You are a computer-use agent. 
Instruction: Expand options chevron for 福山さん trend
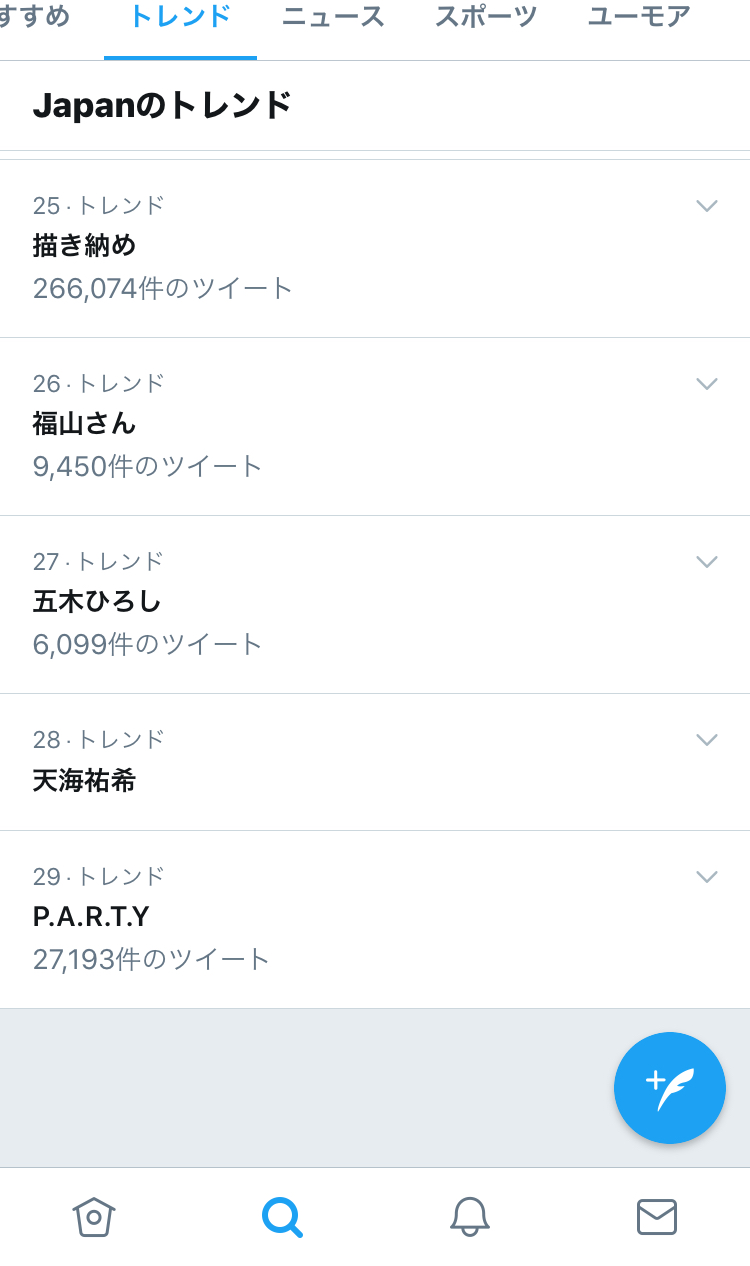[x=707, y=384]
